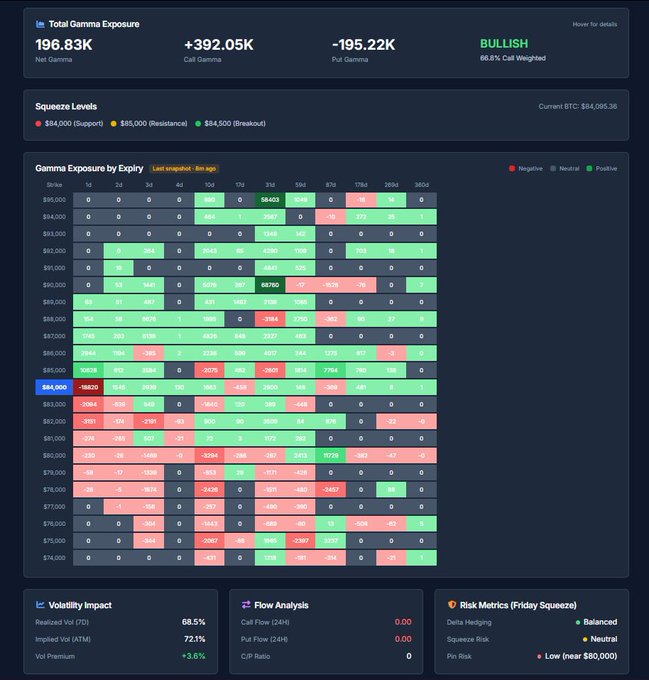Screen dimensions: 649x680
Task: Click the -3184 cell in $88,000 row
Action: click(x=270, y=319)
